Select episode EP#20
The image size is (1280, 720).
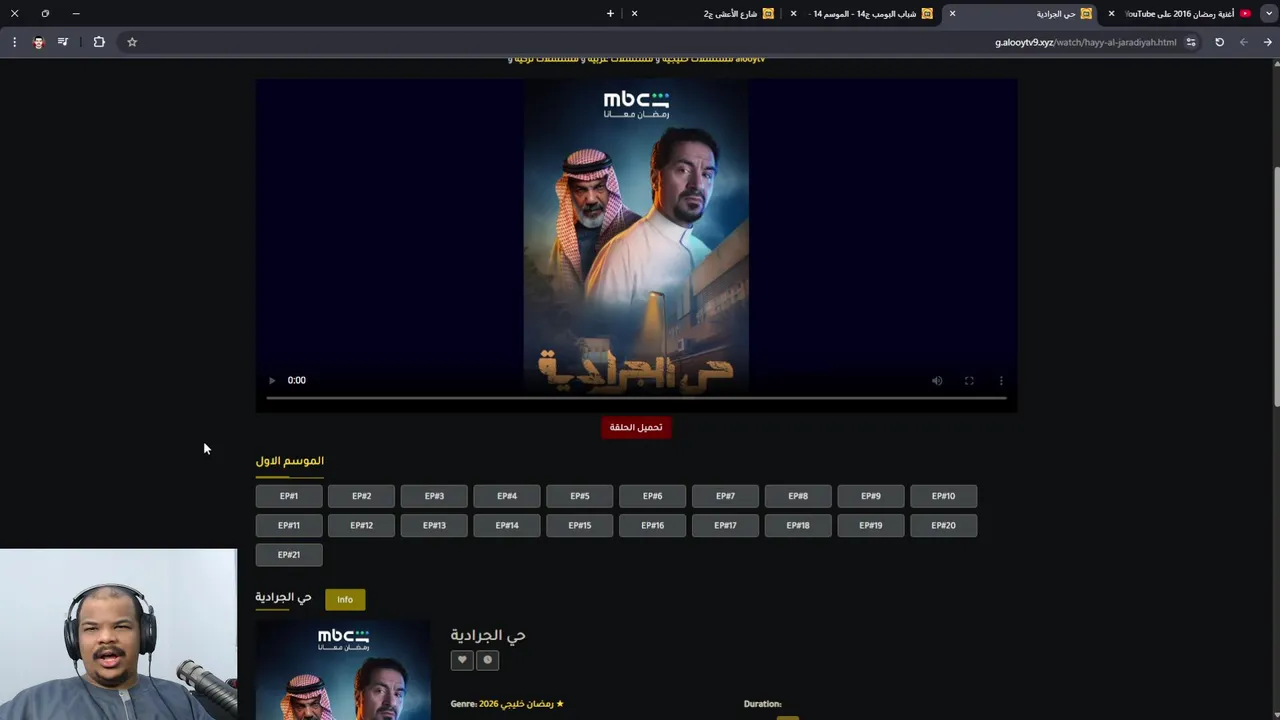943,525
